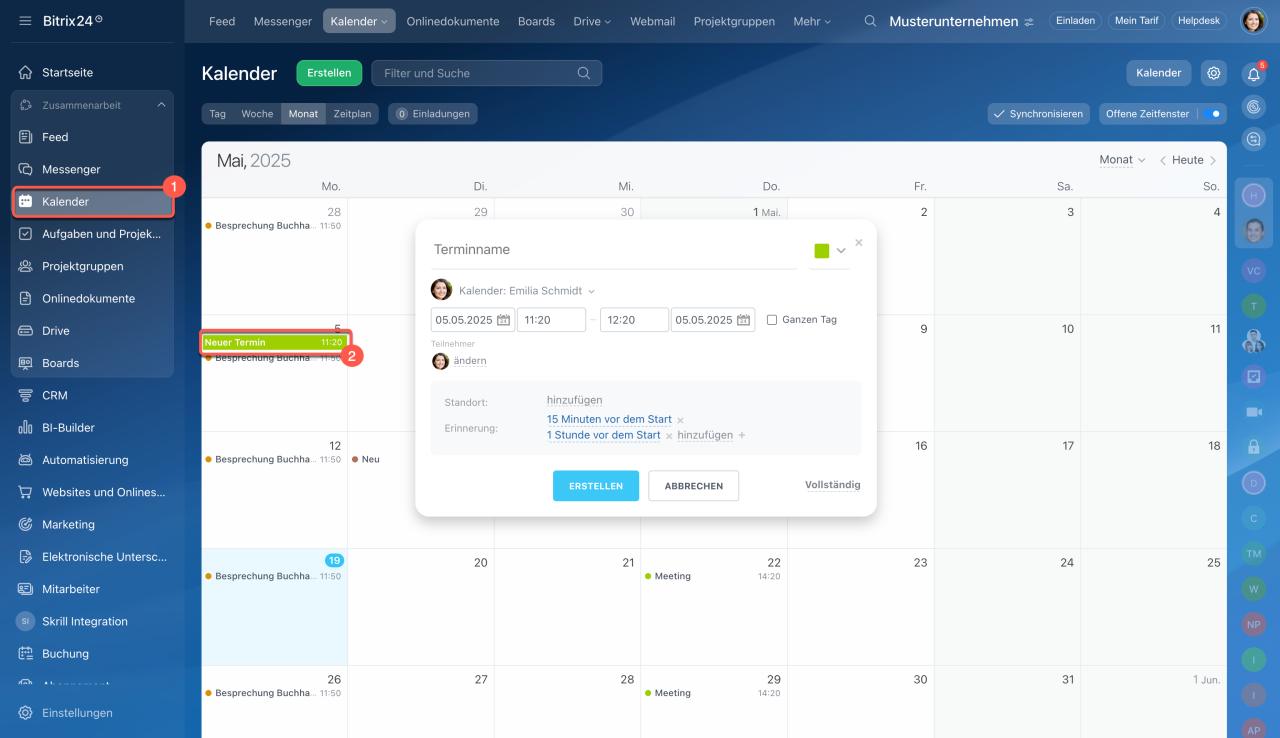Screen dimensions: 1280x738
Task: Check the Ganzen Tag checkbox
Action: pyautogui.click(x=771, y=320)
